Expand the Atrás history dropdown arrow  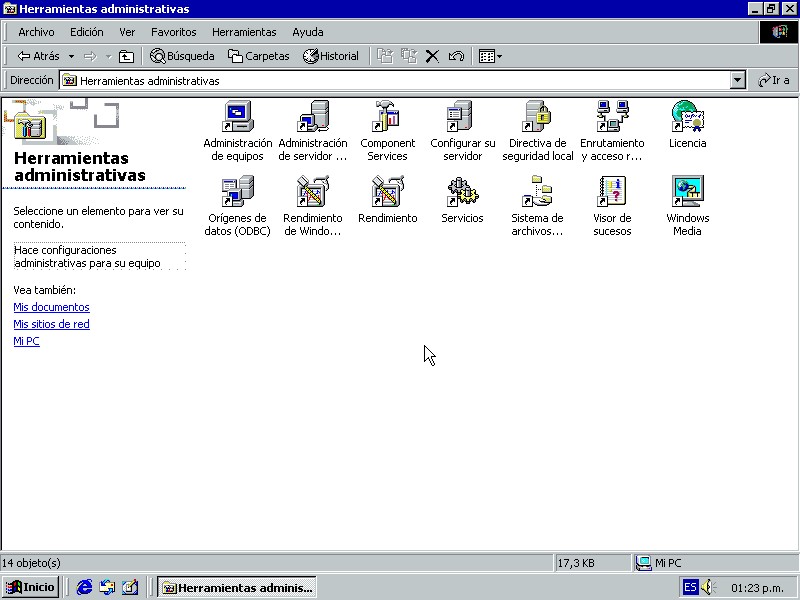[71, 56]
